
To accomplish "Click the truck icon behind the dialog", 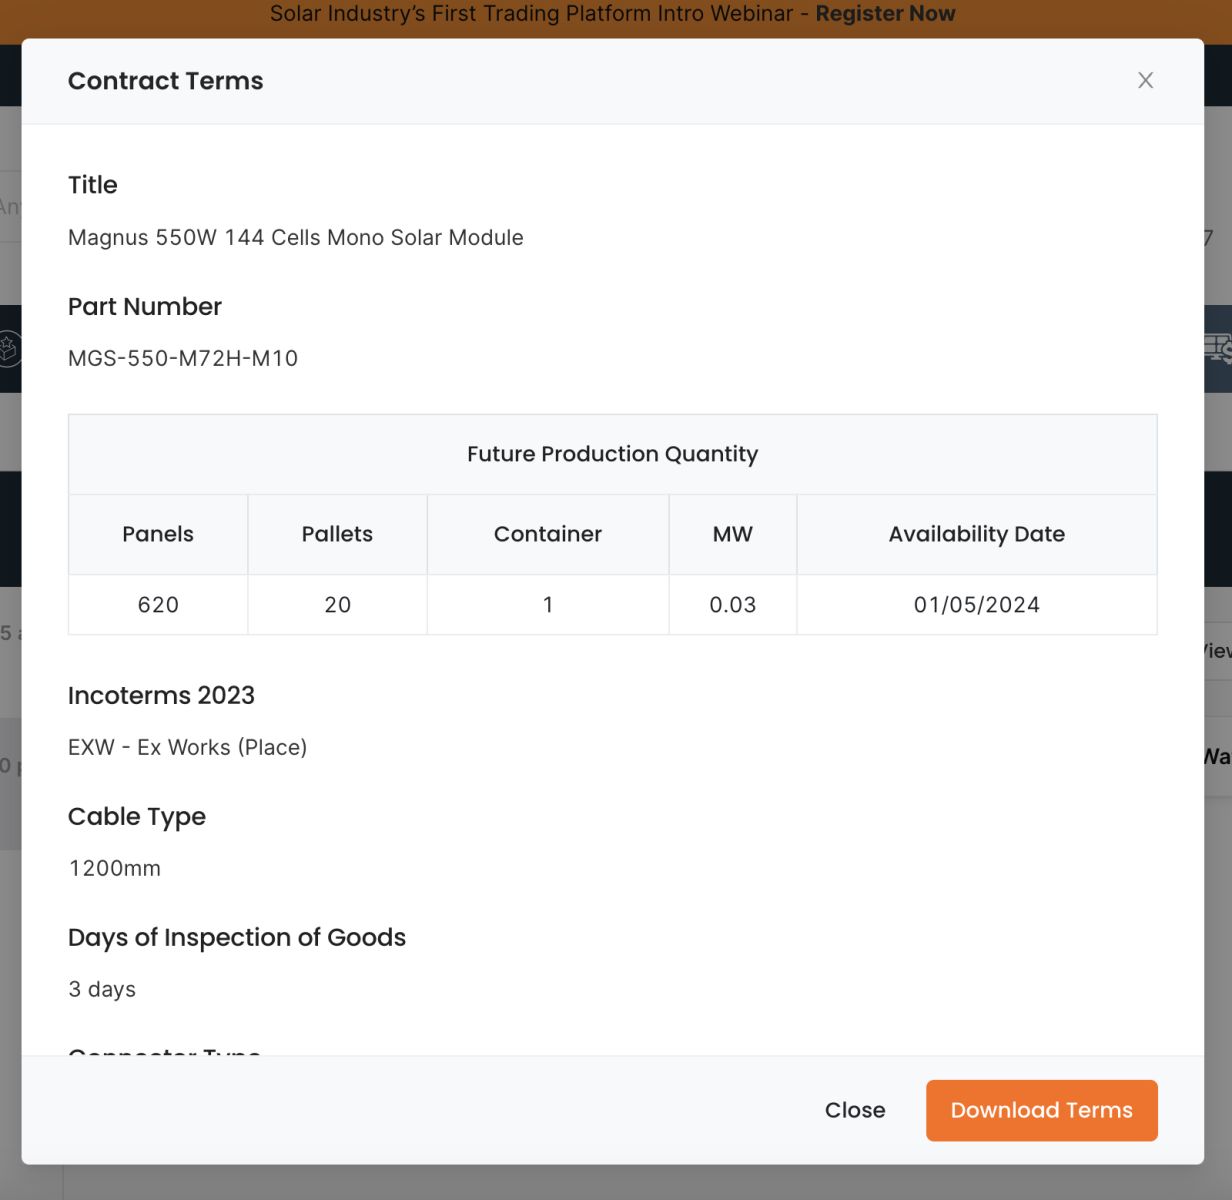I will tap(1219, 348).
